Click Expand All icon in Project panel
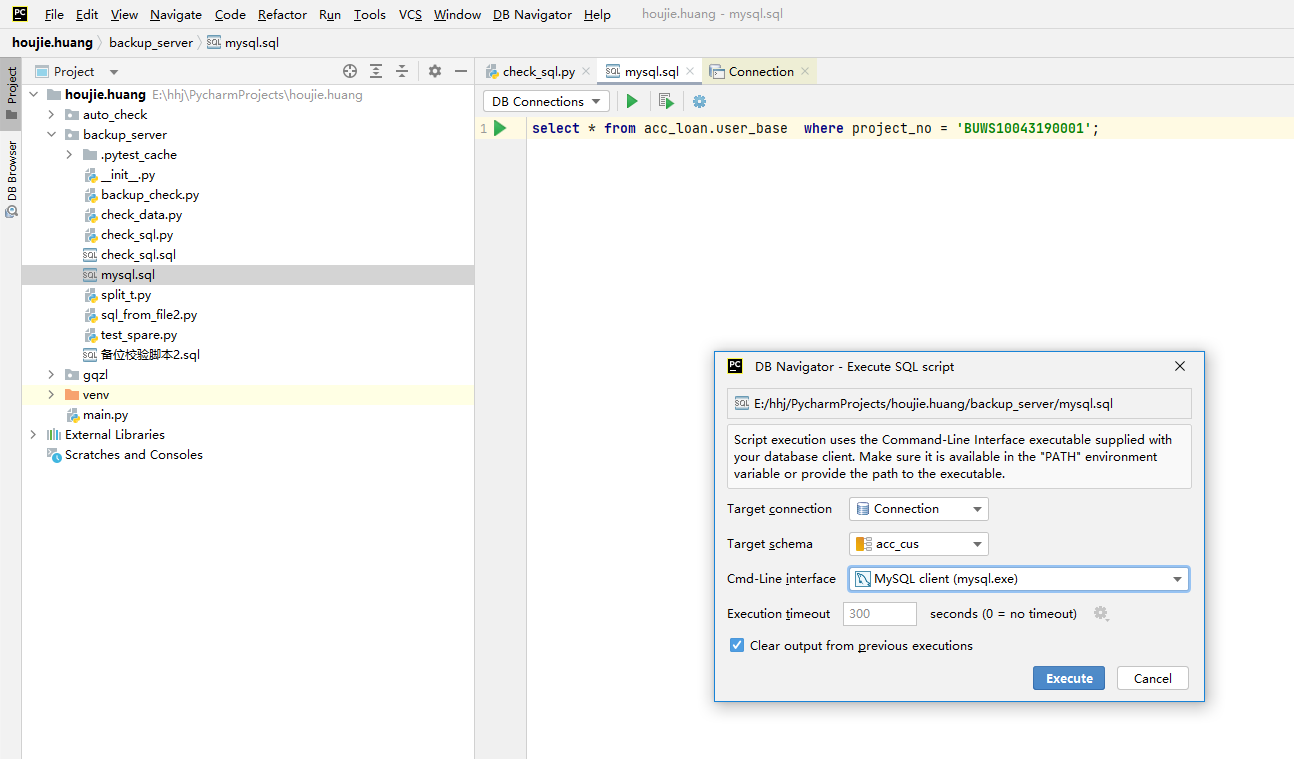Viewport: 1294px width, 759px height. point(376,71)
